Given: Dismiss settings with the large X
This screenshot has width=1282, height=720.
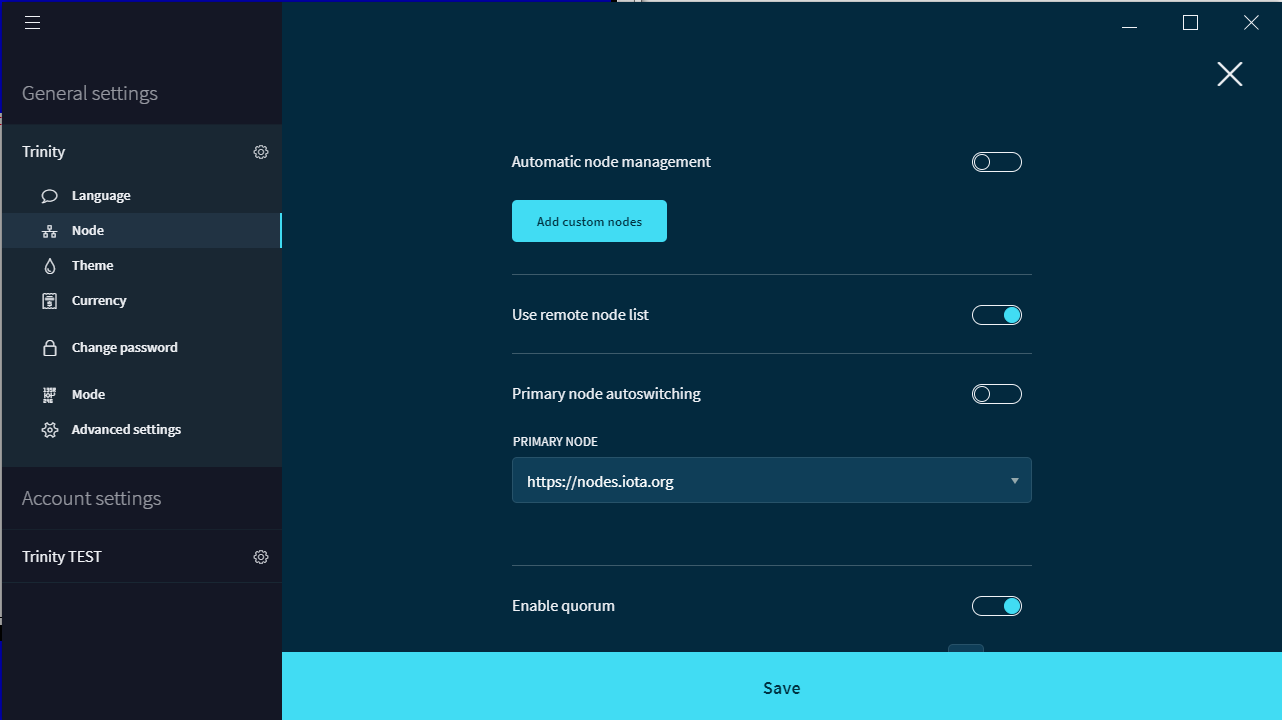Looking at the screenshot, I should 1229,74.
